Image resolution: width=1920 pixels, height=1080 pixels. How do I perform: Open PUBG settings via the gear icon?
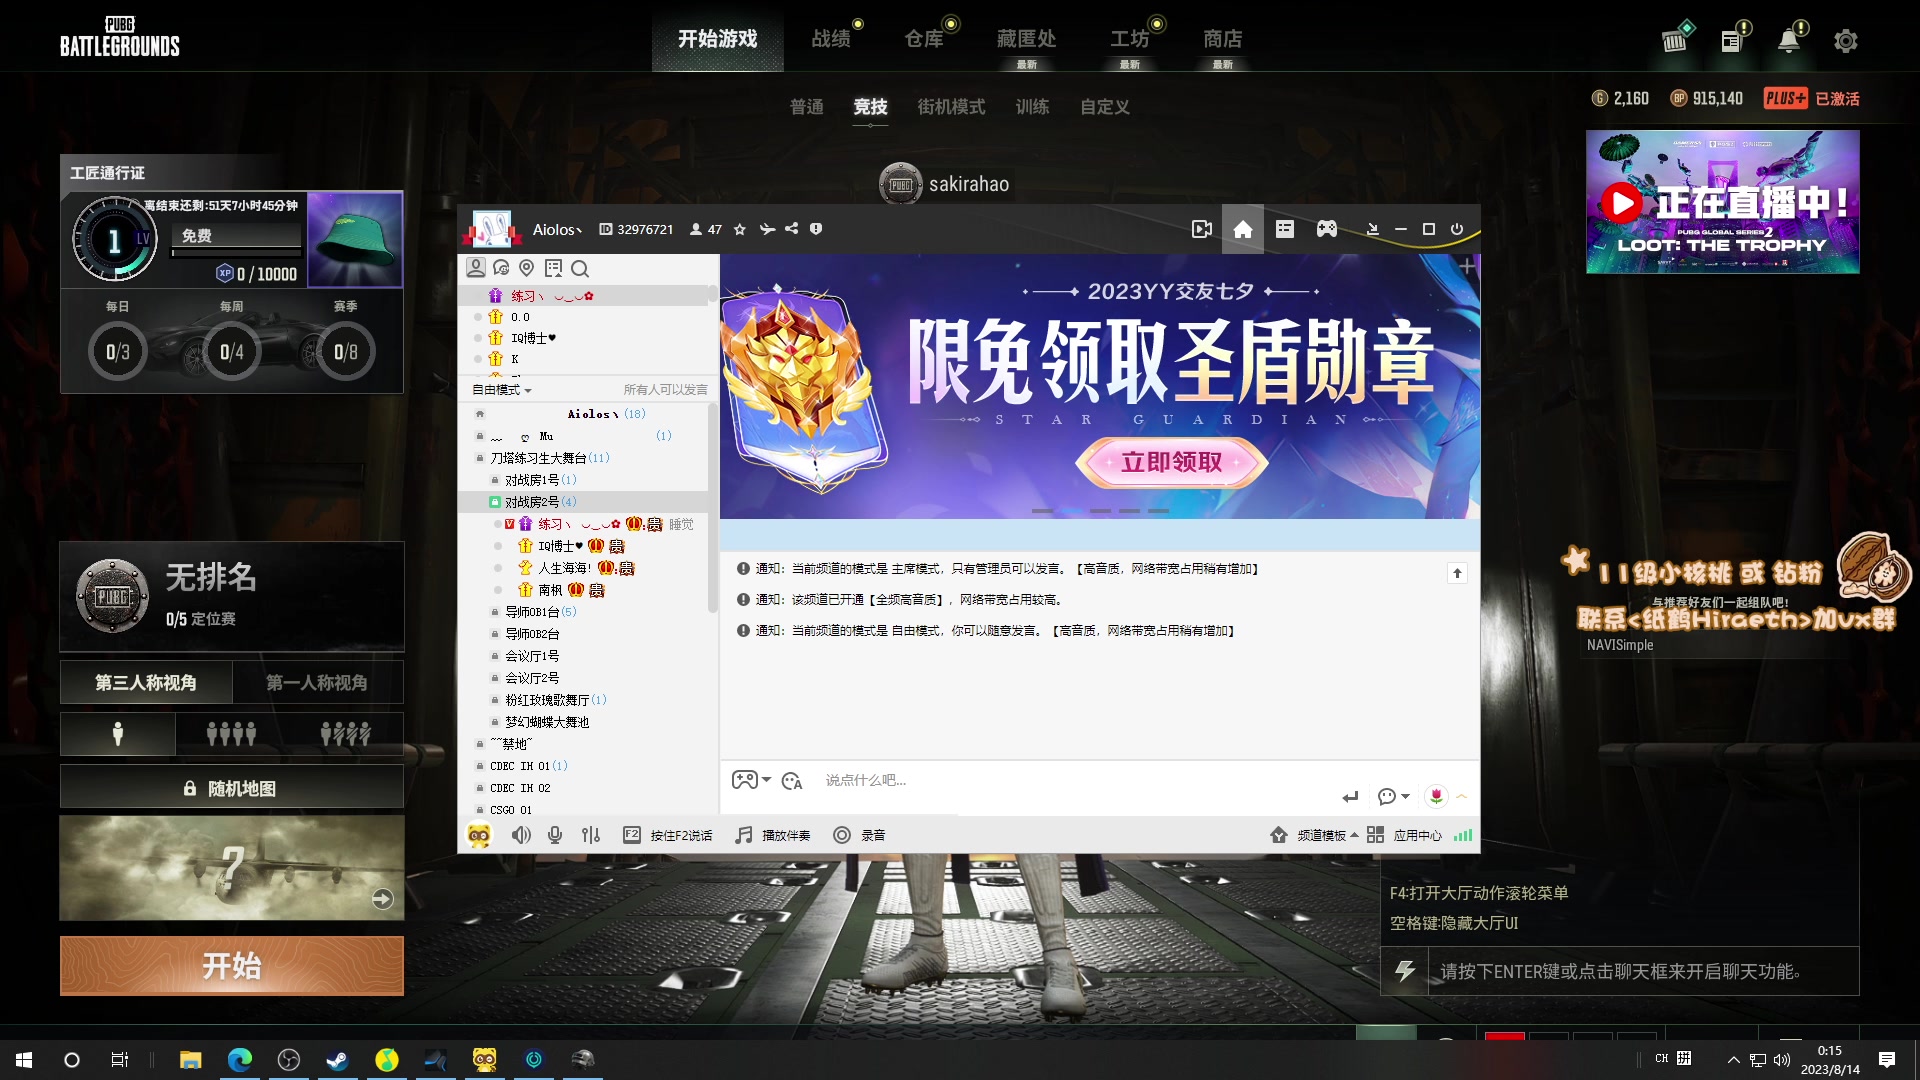click(1846, 40)
